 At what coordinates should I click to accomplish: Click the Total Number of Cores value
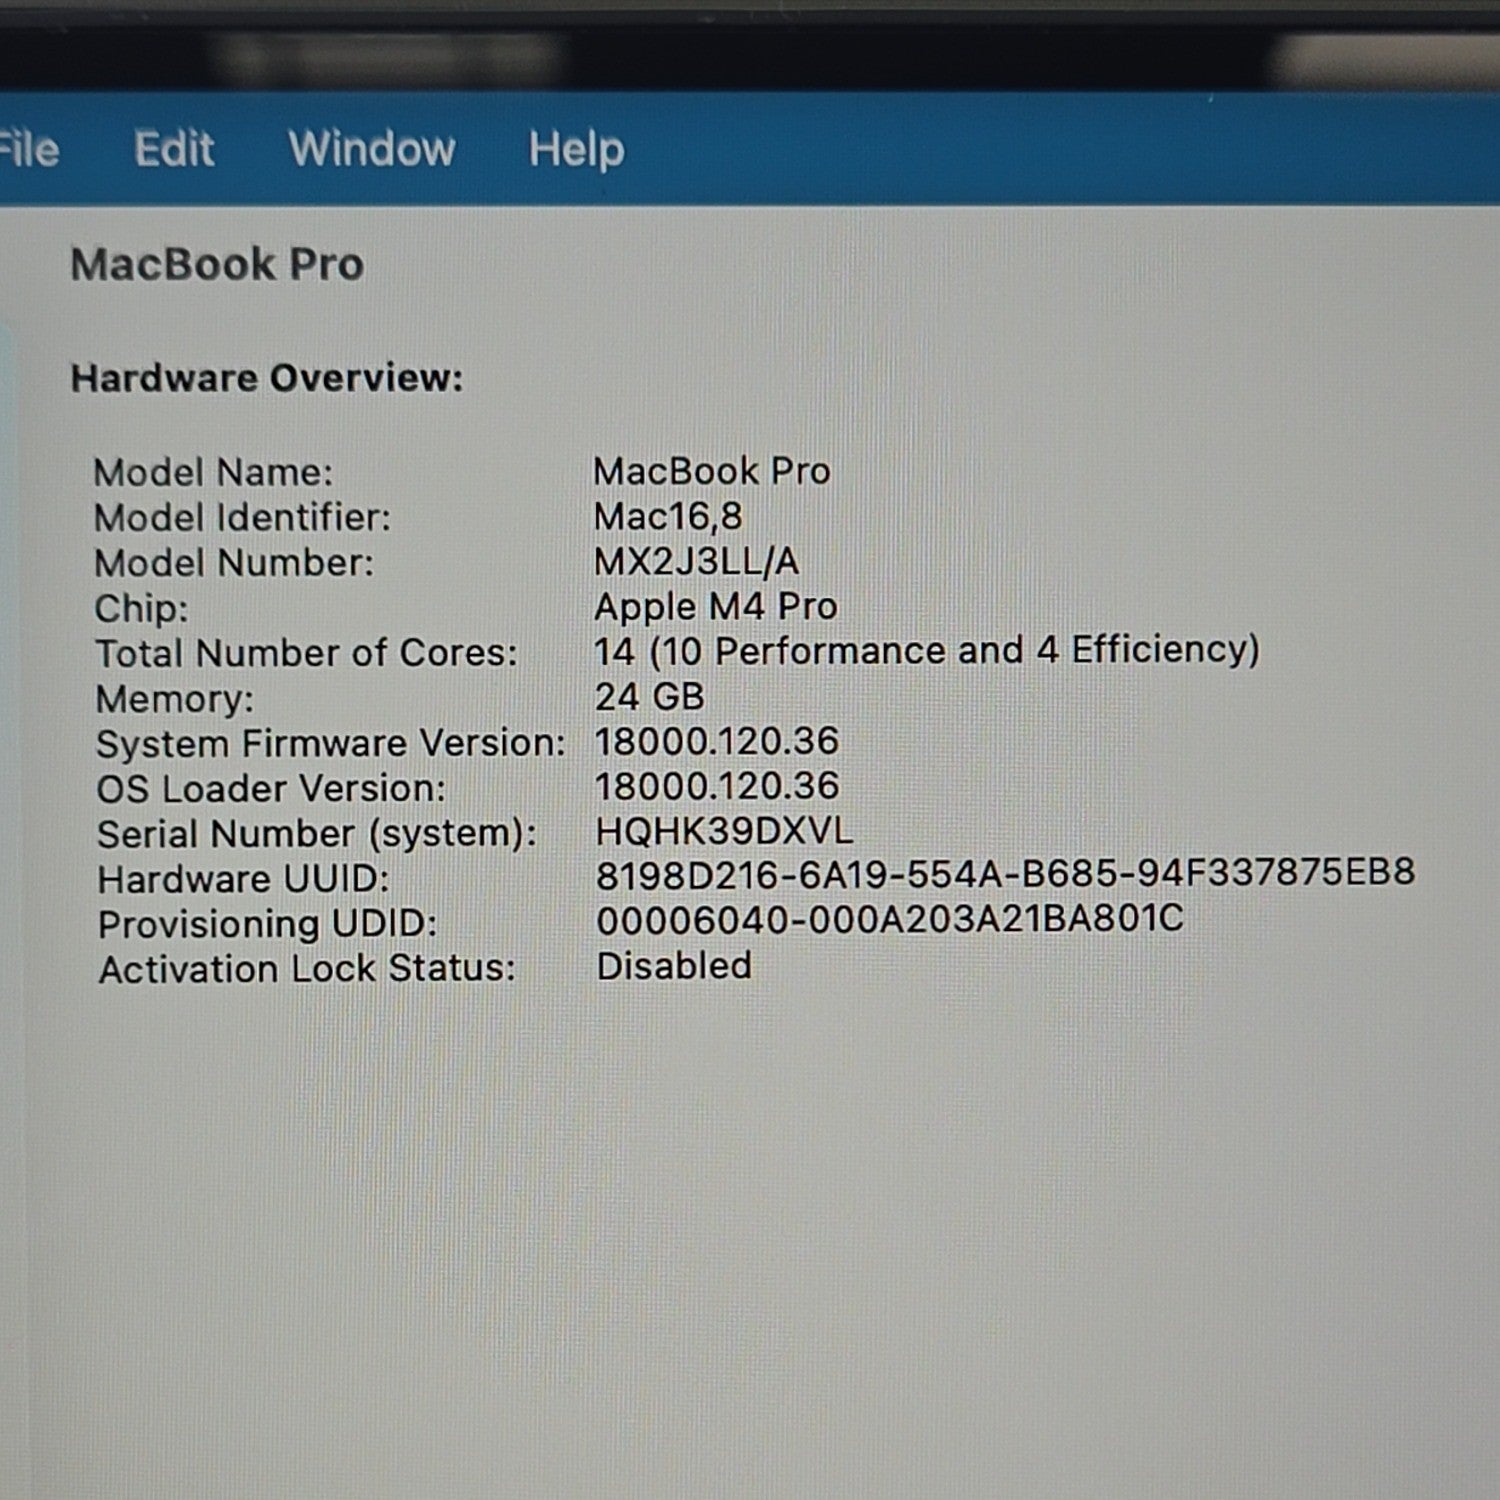click(x=927, y=651)
